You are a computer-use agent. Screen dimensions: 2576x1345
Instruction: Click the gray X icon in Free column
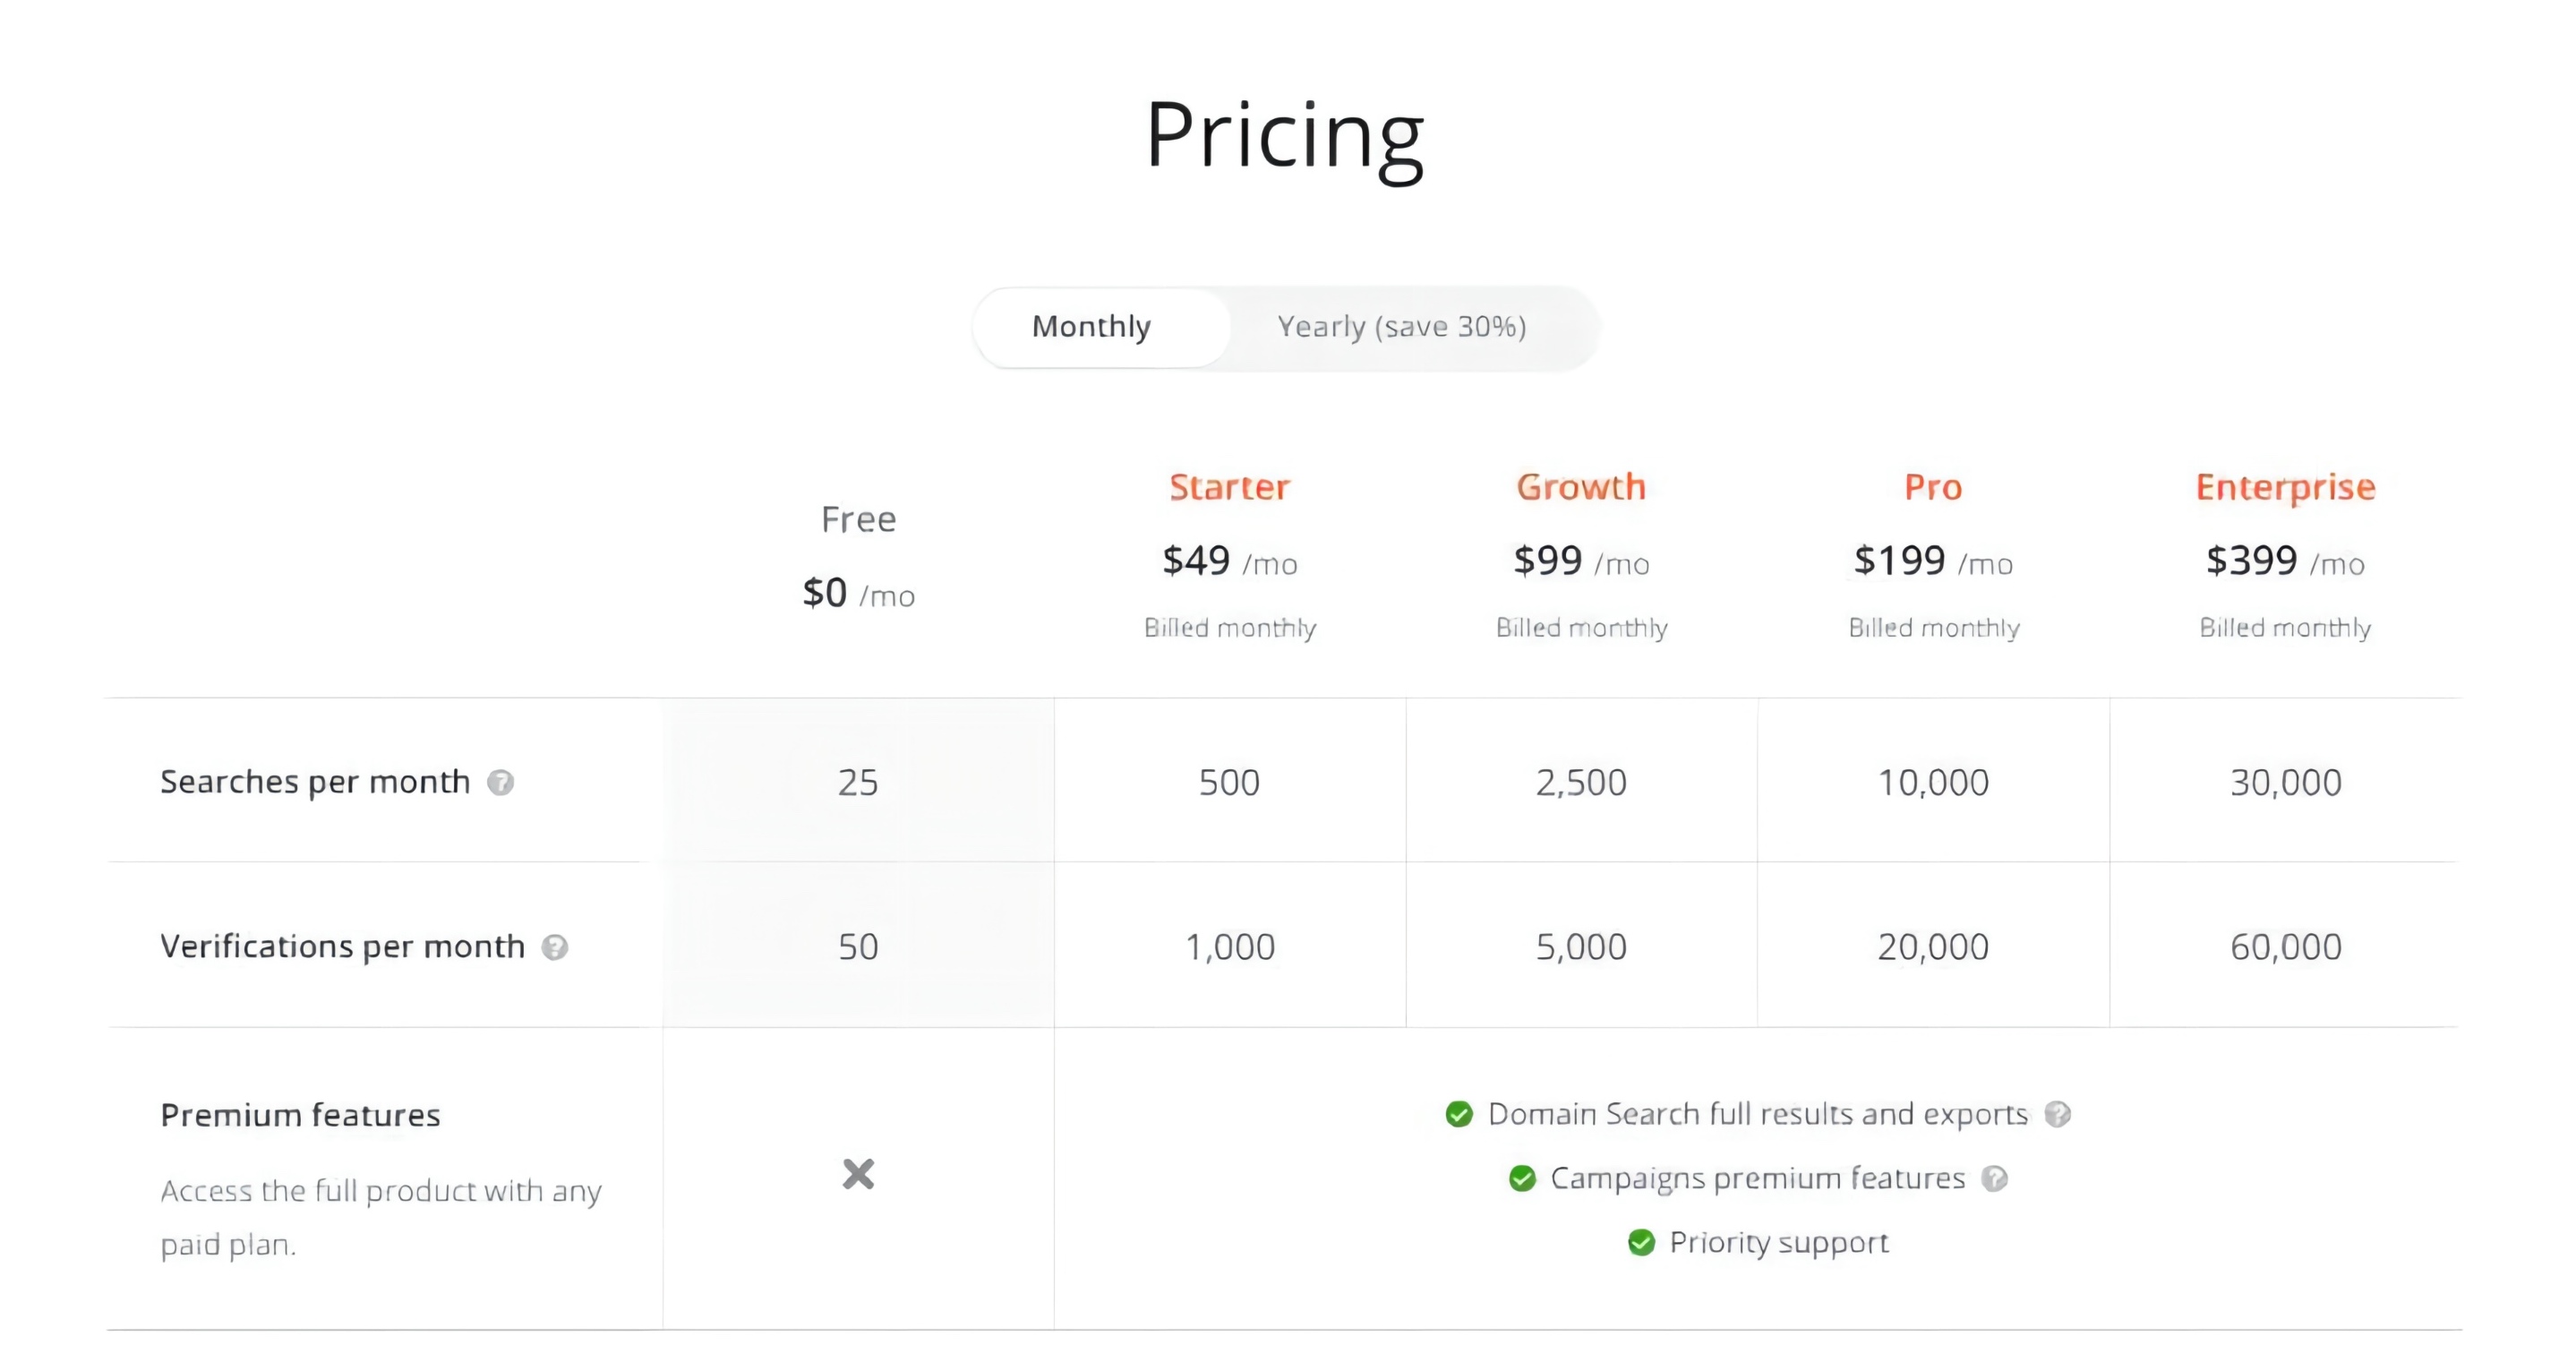(x=858, y=1173)
